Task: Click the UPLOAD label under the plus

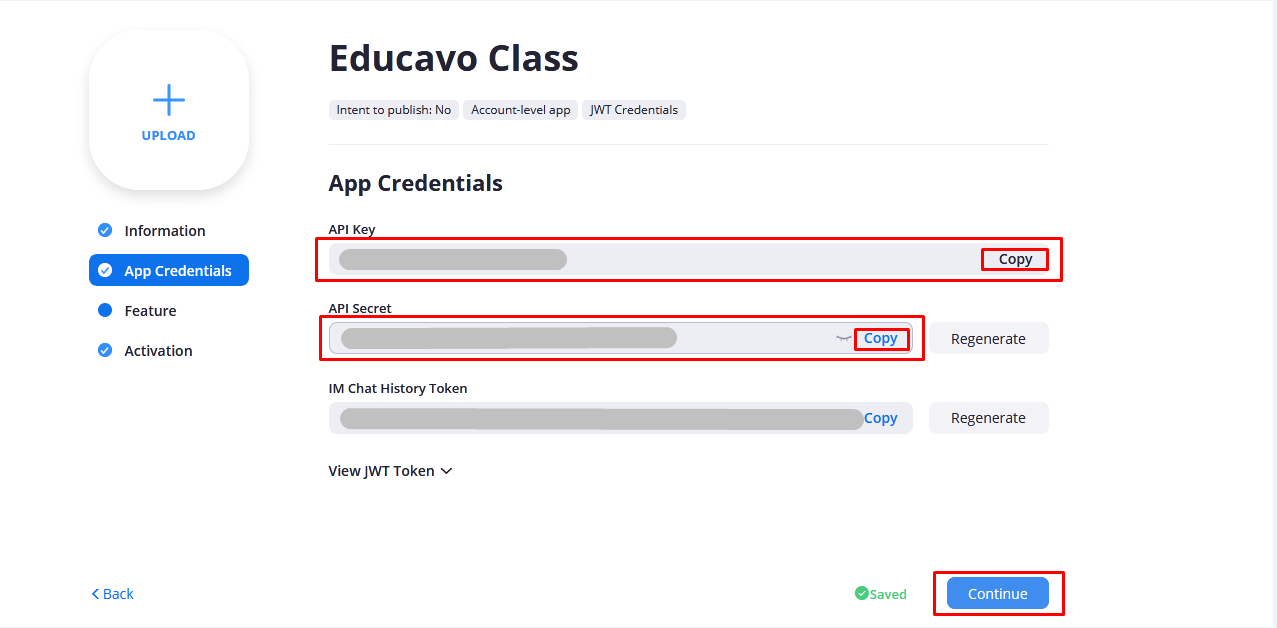Action: [x=168, y=136]
